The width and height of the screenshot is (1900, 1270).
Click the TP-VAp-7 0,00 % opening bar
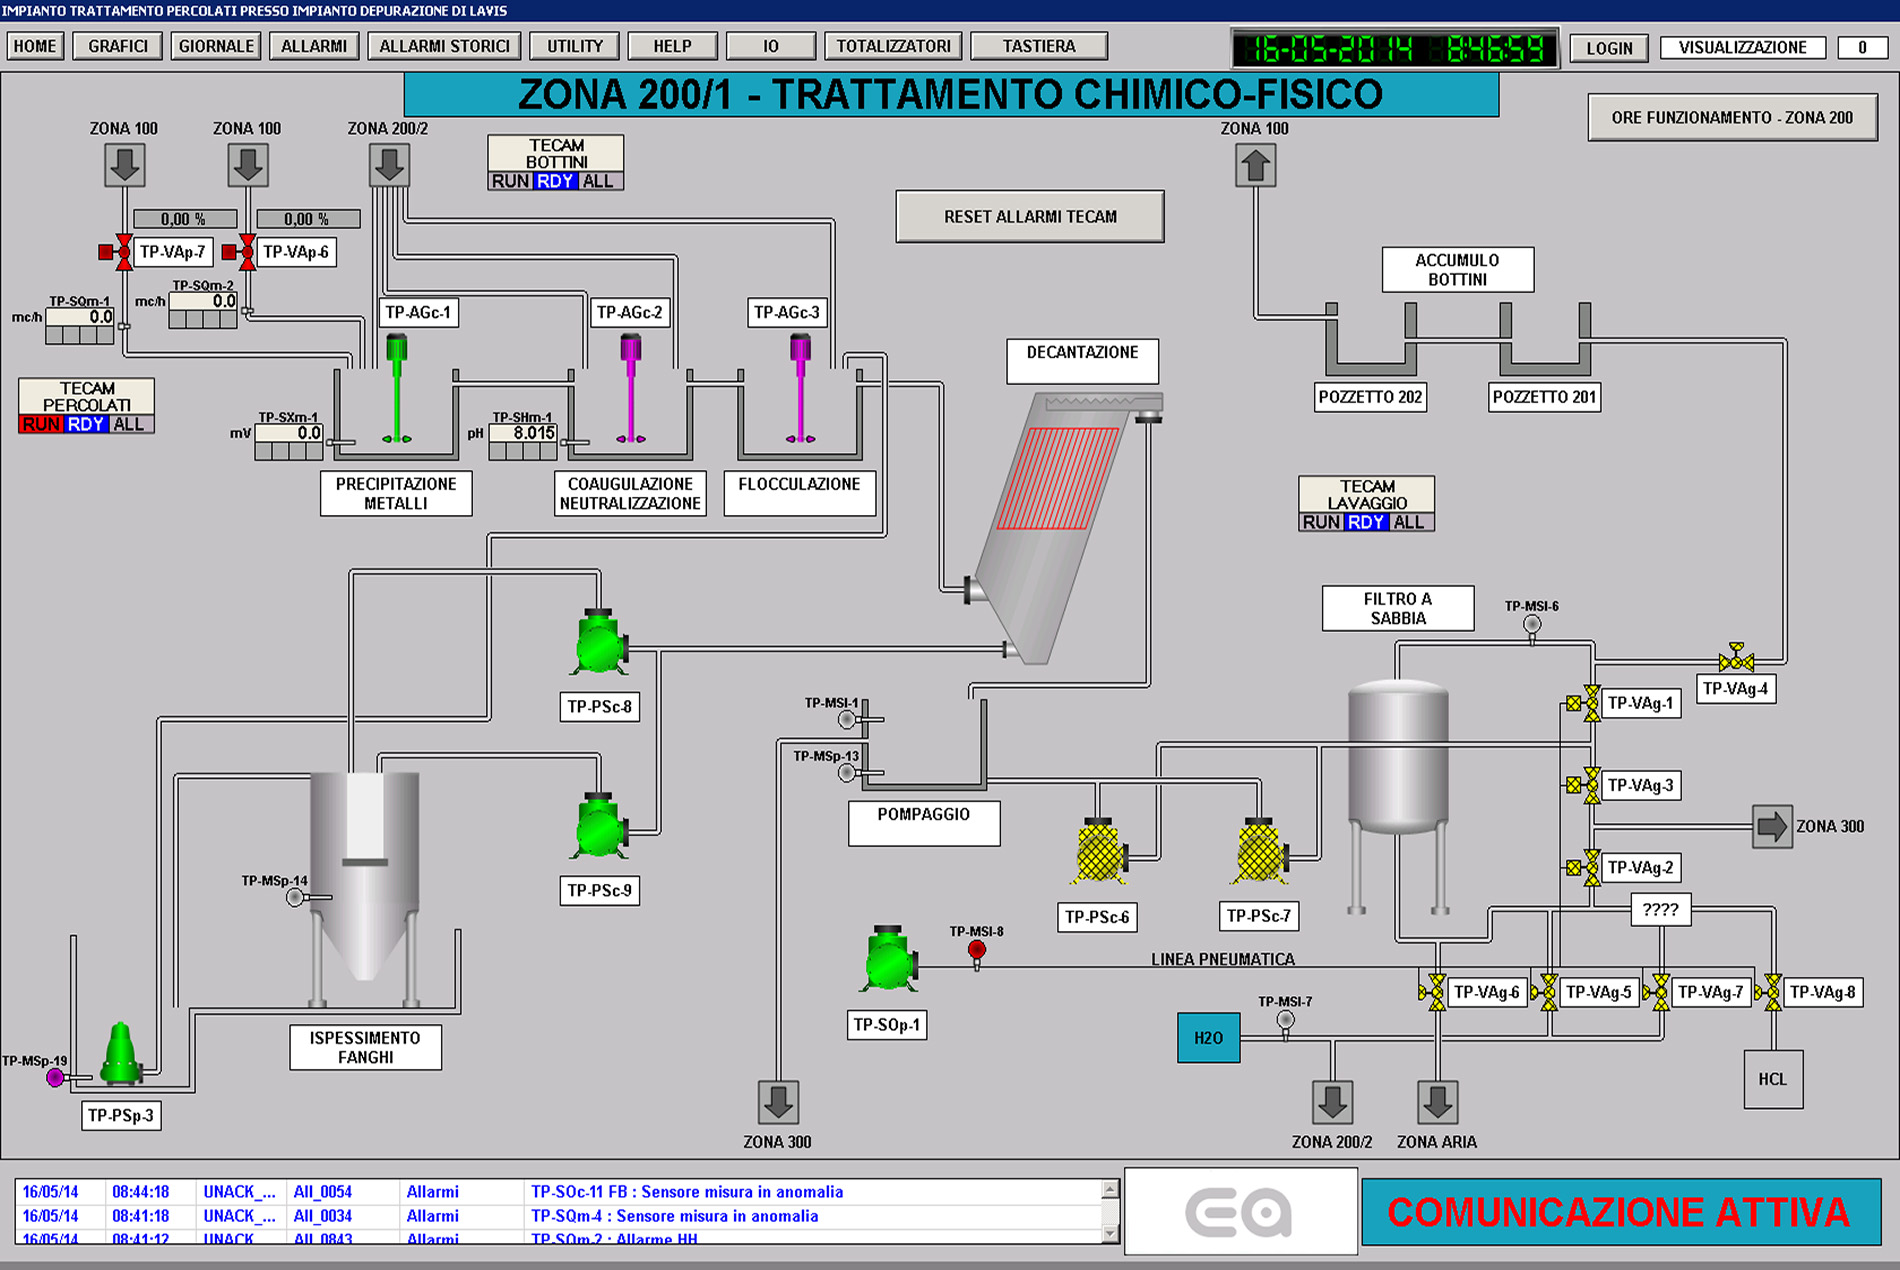point(184,218)
